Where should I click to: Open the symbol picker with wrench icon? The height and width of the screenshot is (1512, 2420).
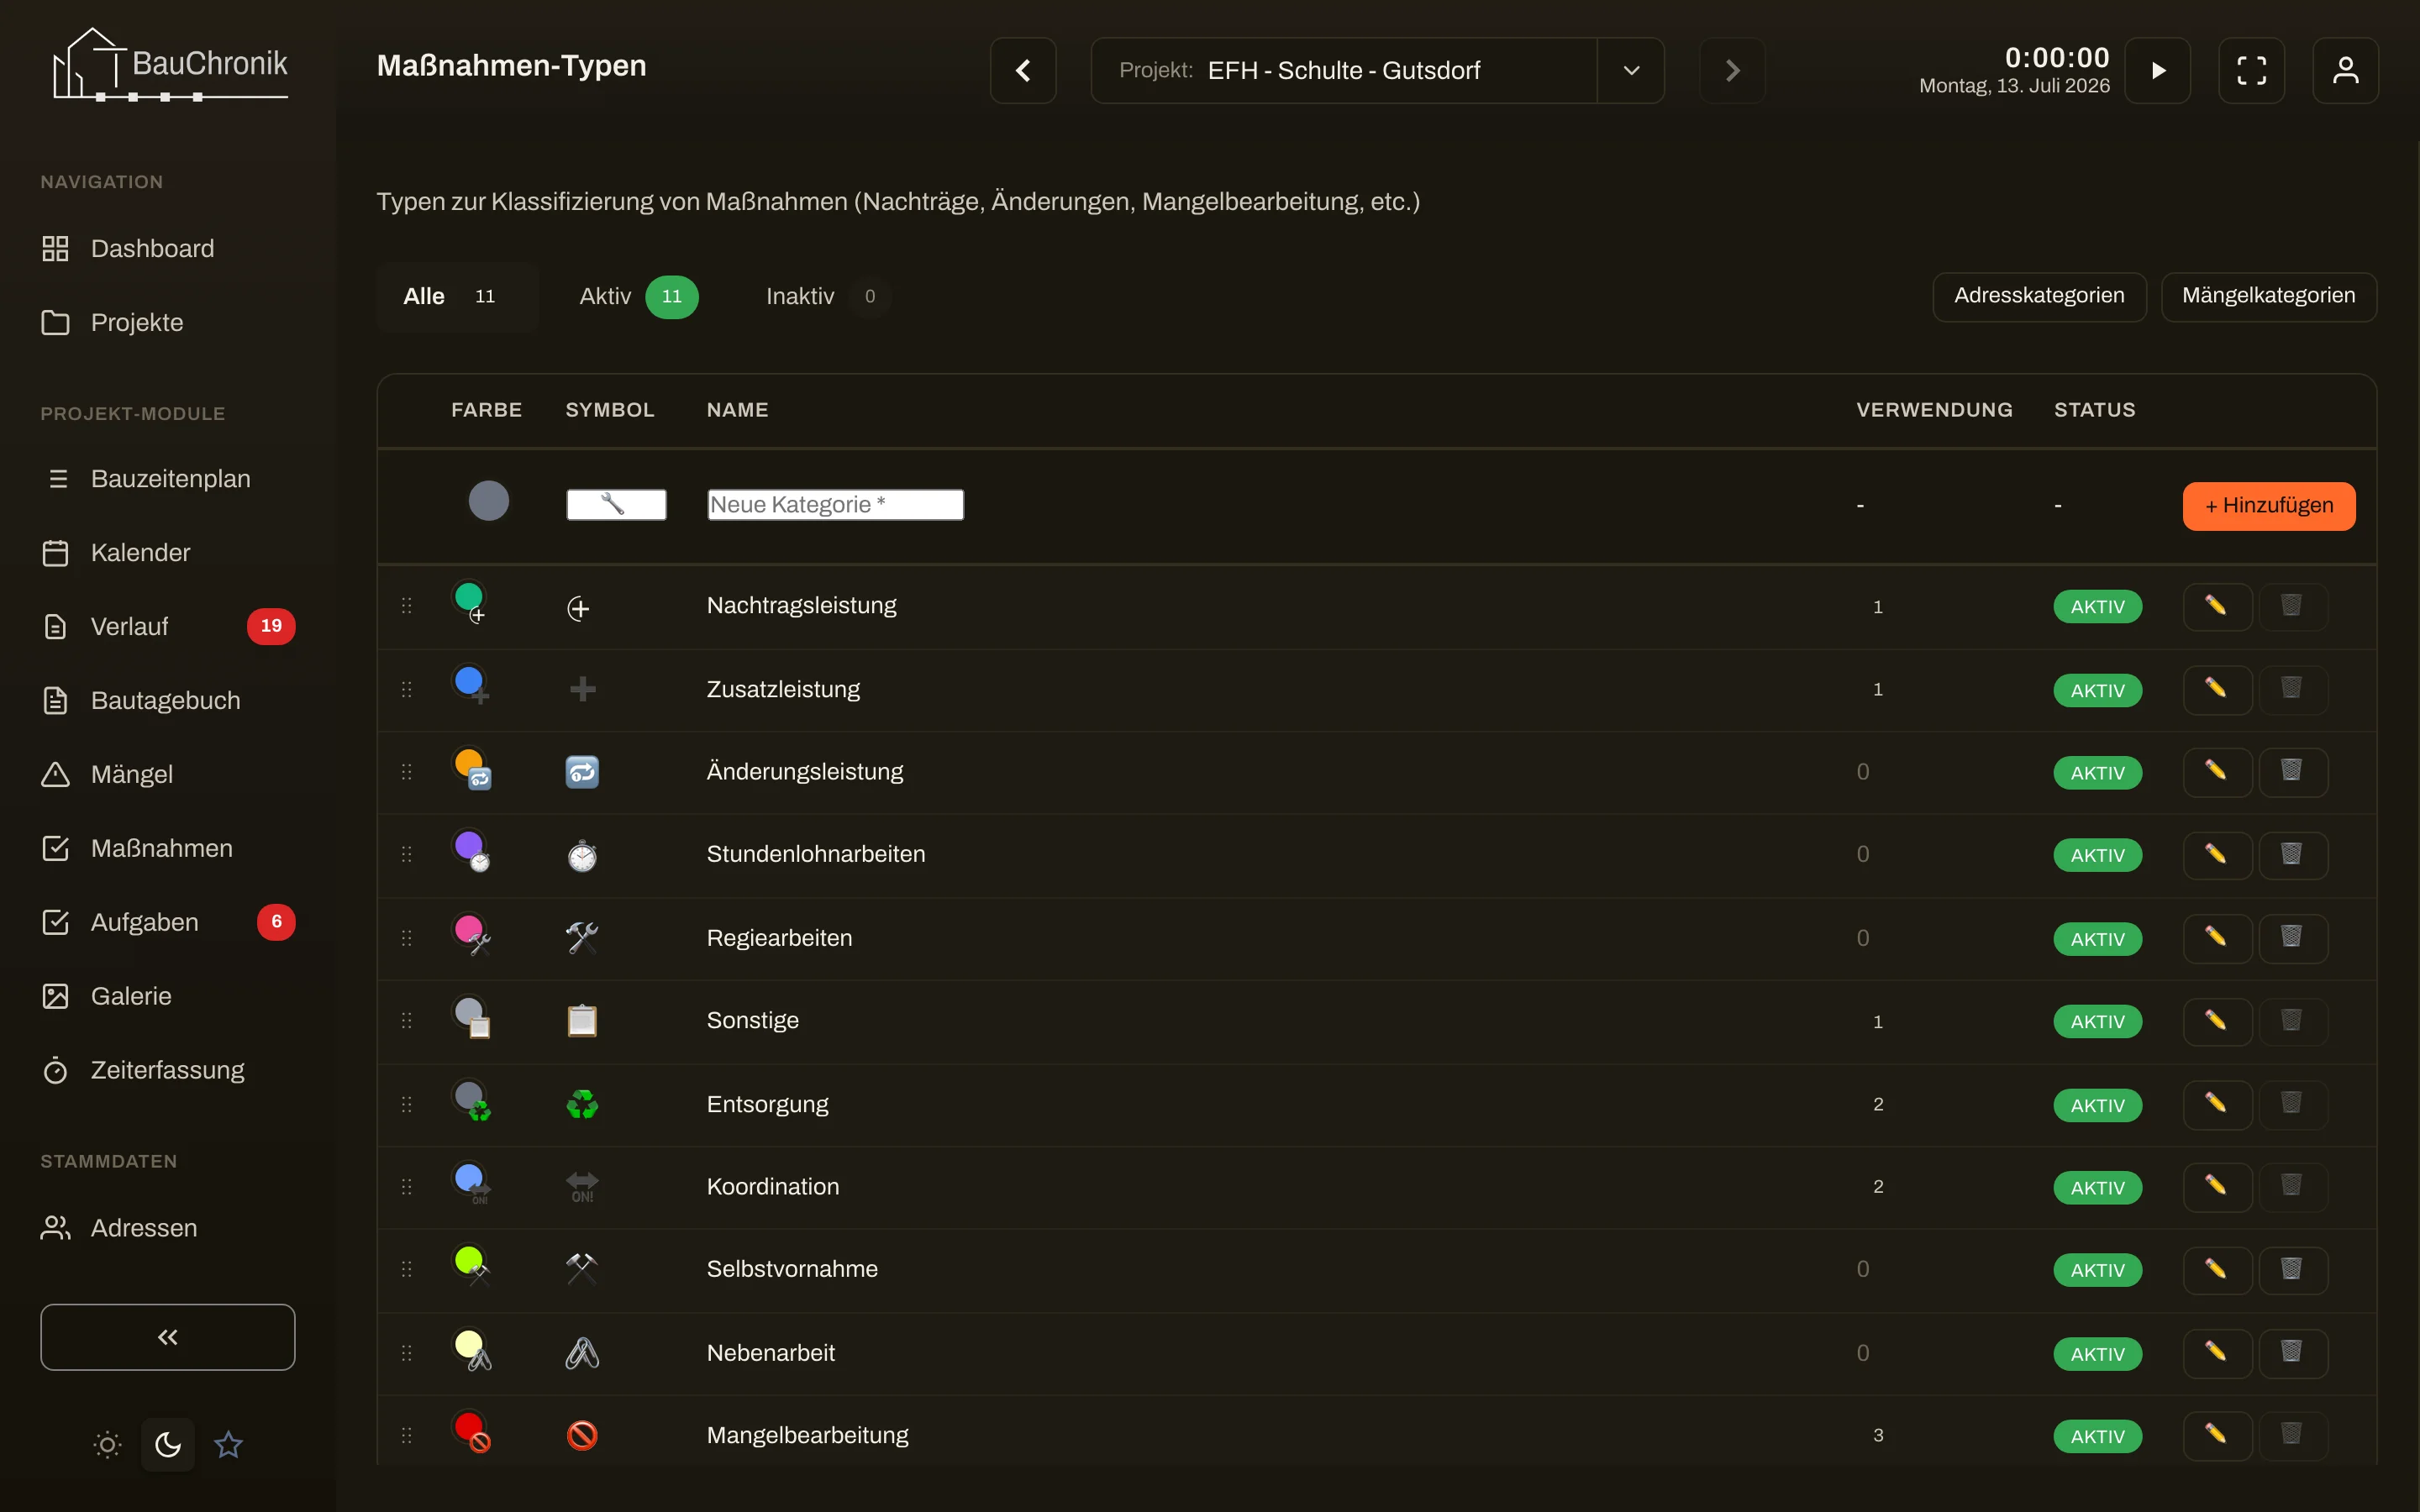(x=616, y=505)
